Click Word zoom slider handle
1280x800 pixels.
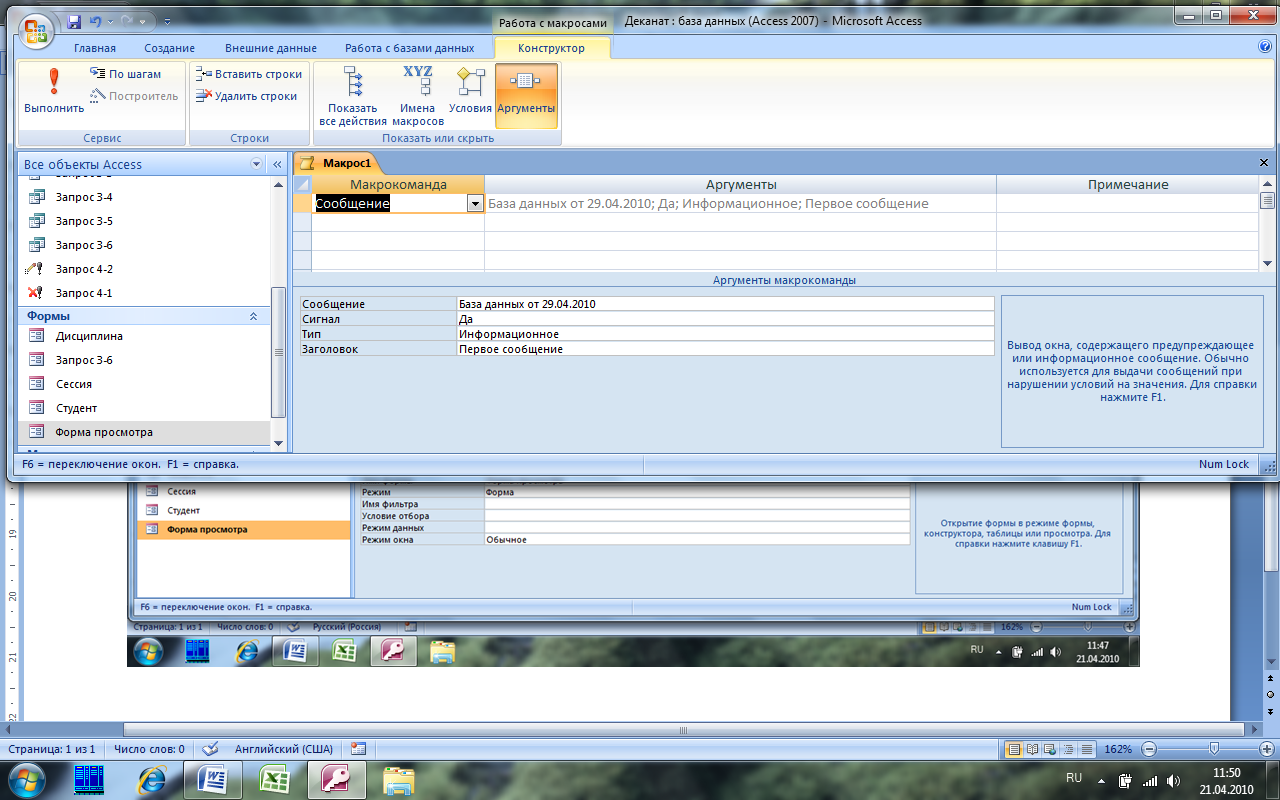click(x=1214, y=748)
